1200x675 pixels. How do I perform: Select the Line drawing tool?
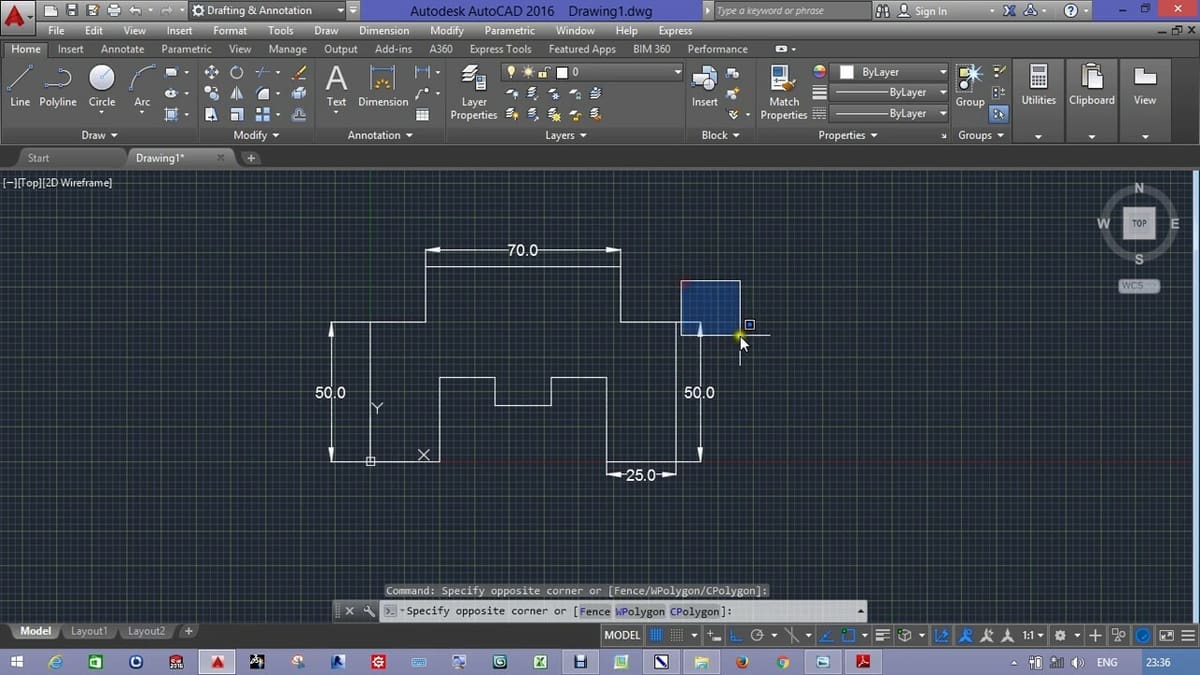(x=20, y=86)
